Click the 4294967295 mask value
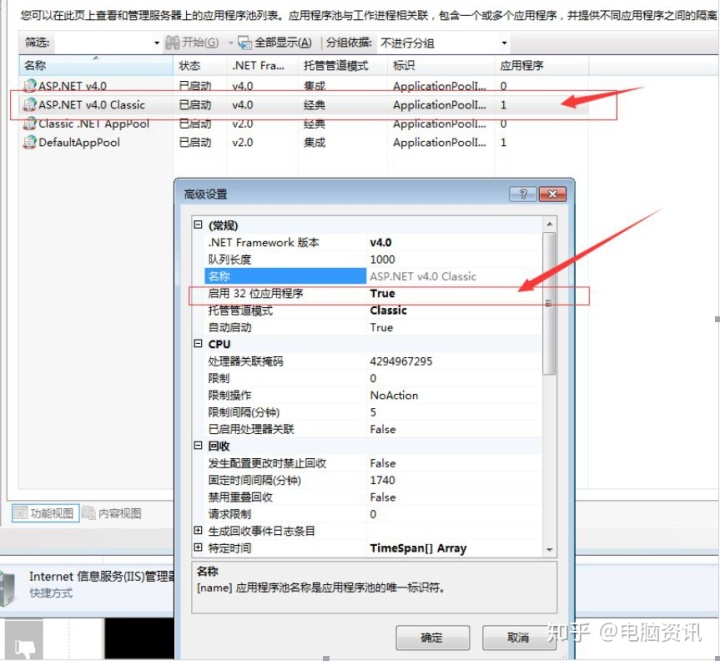The width and height of the screenshot is (720, 661). 401,361
